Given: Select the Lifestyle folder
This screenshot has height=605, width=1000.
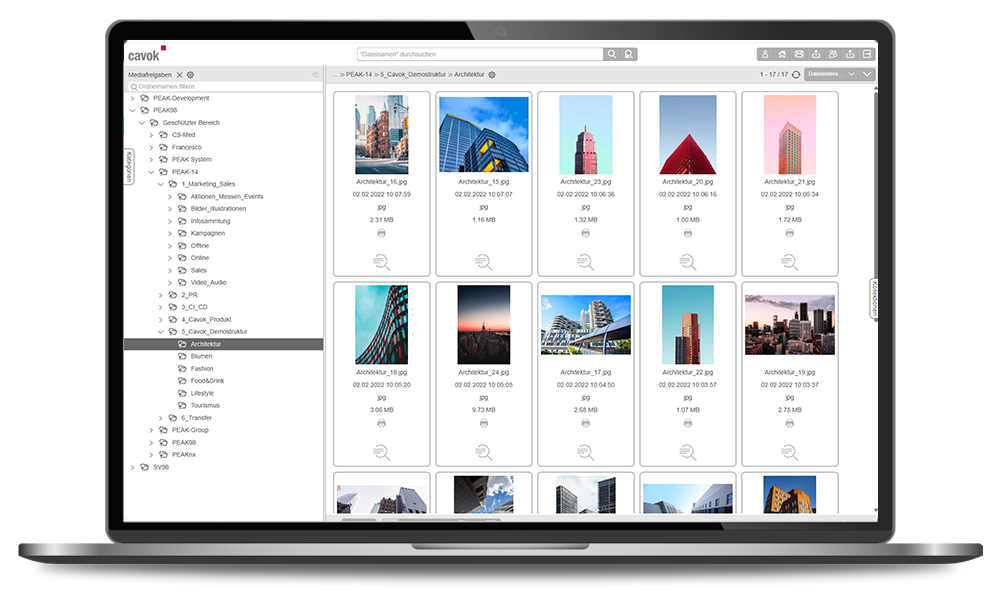Looking at the screenshot, I should [x=202, y=393].
